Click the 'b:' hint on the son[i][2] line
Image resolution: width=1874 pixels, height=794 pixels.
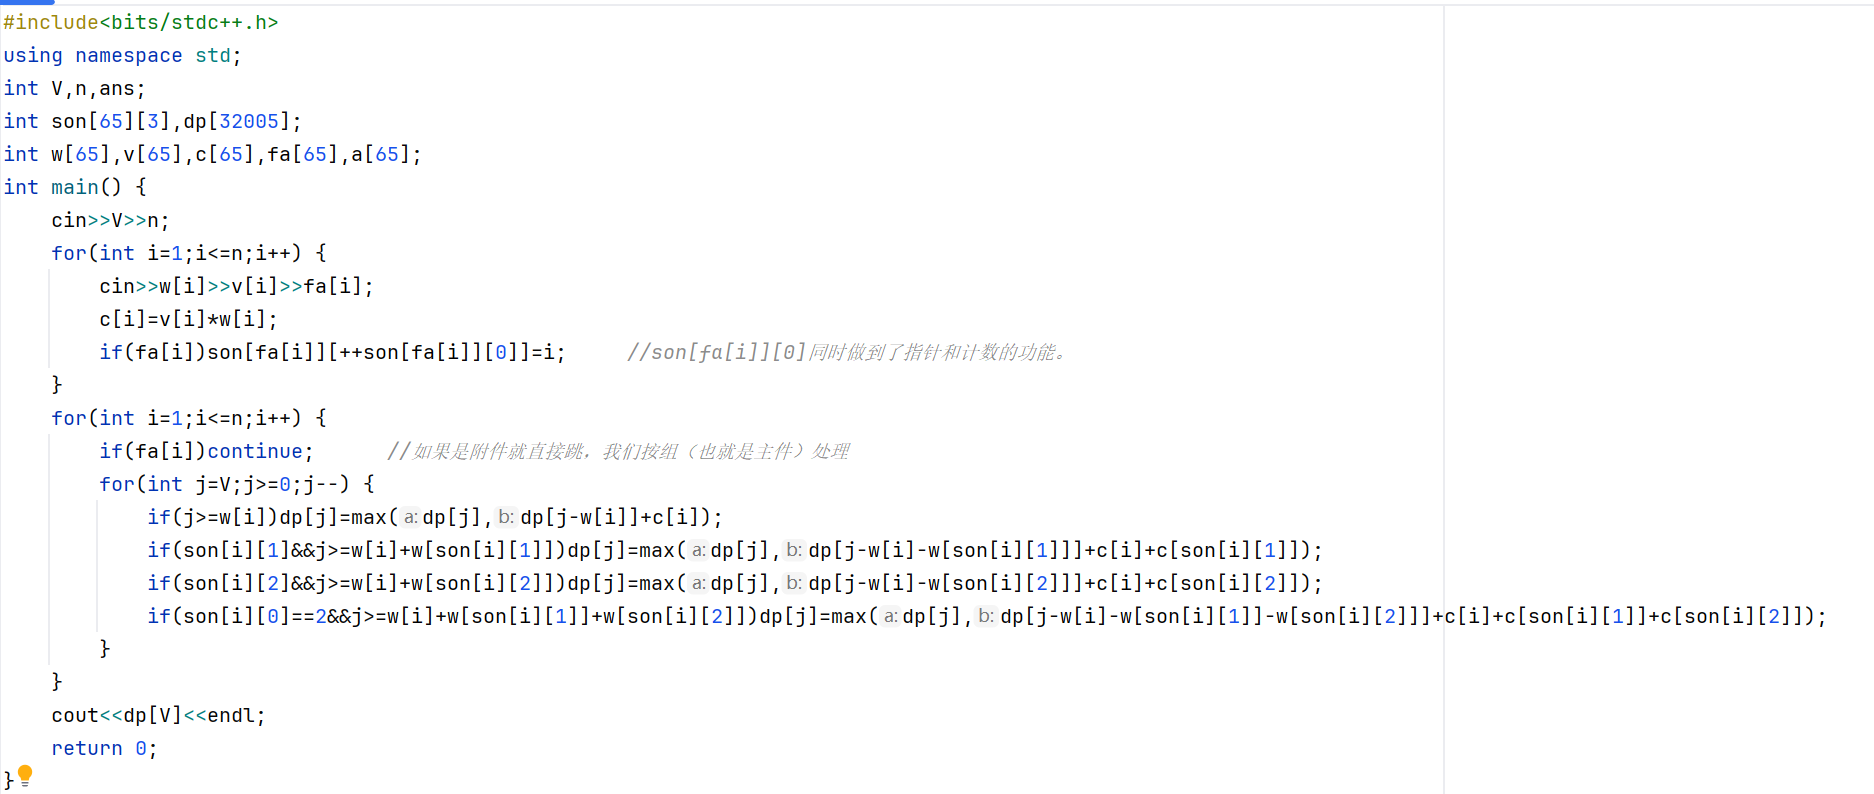(795, 583)
